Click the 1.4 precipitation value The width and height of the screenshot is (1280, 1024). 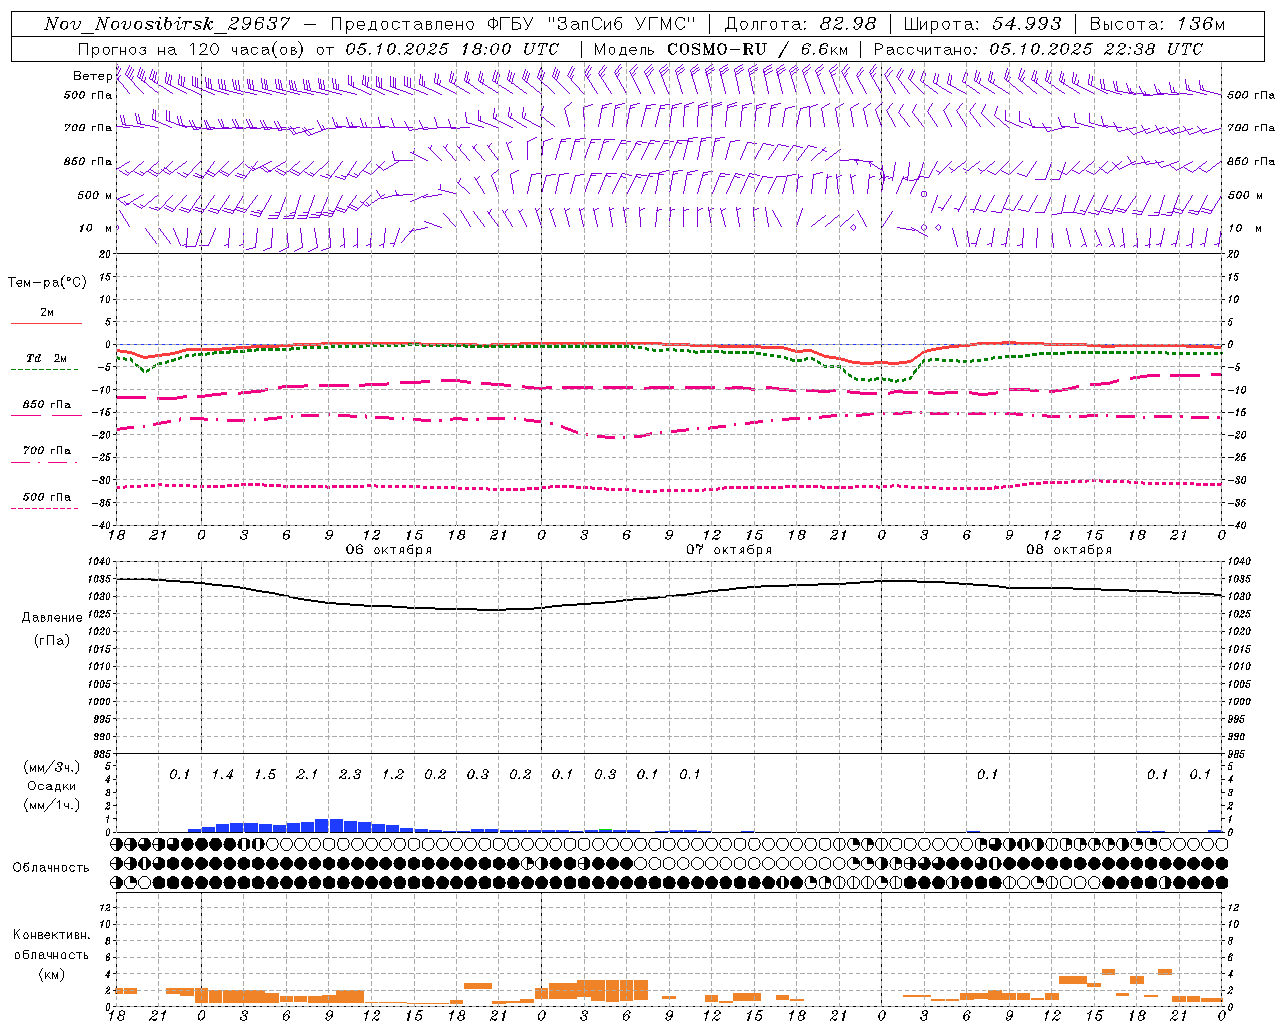pos(222,775)
